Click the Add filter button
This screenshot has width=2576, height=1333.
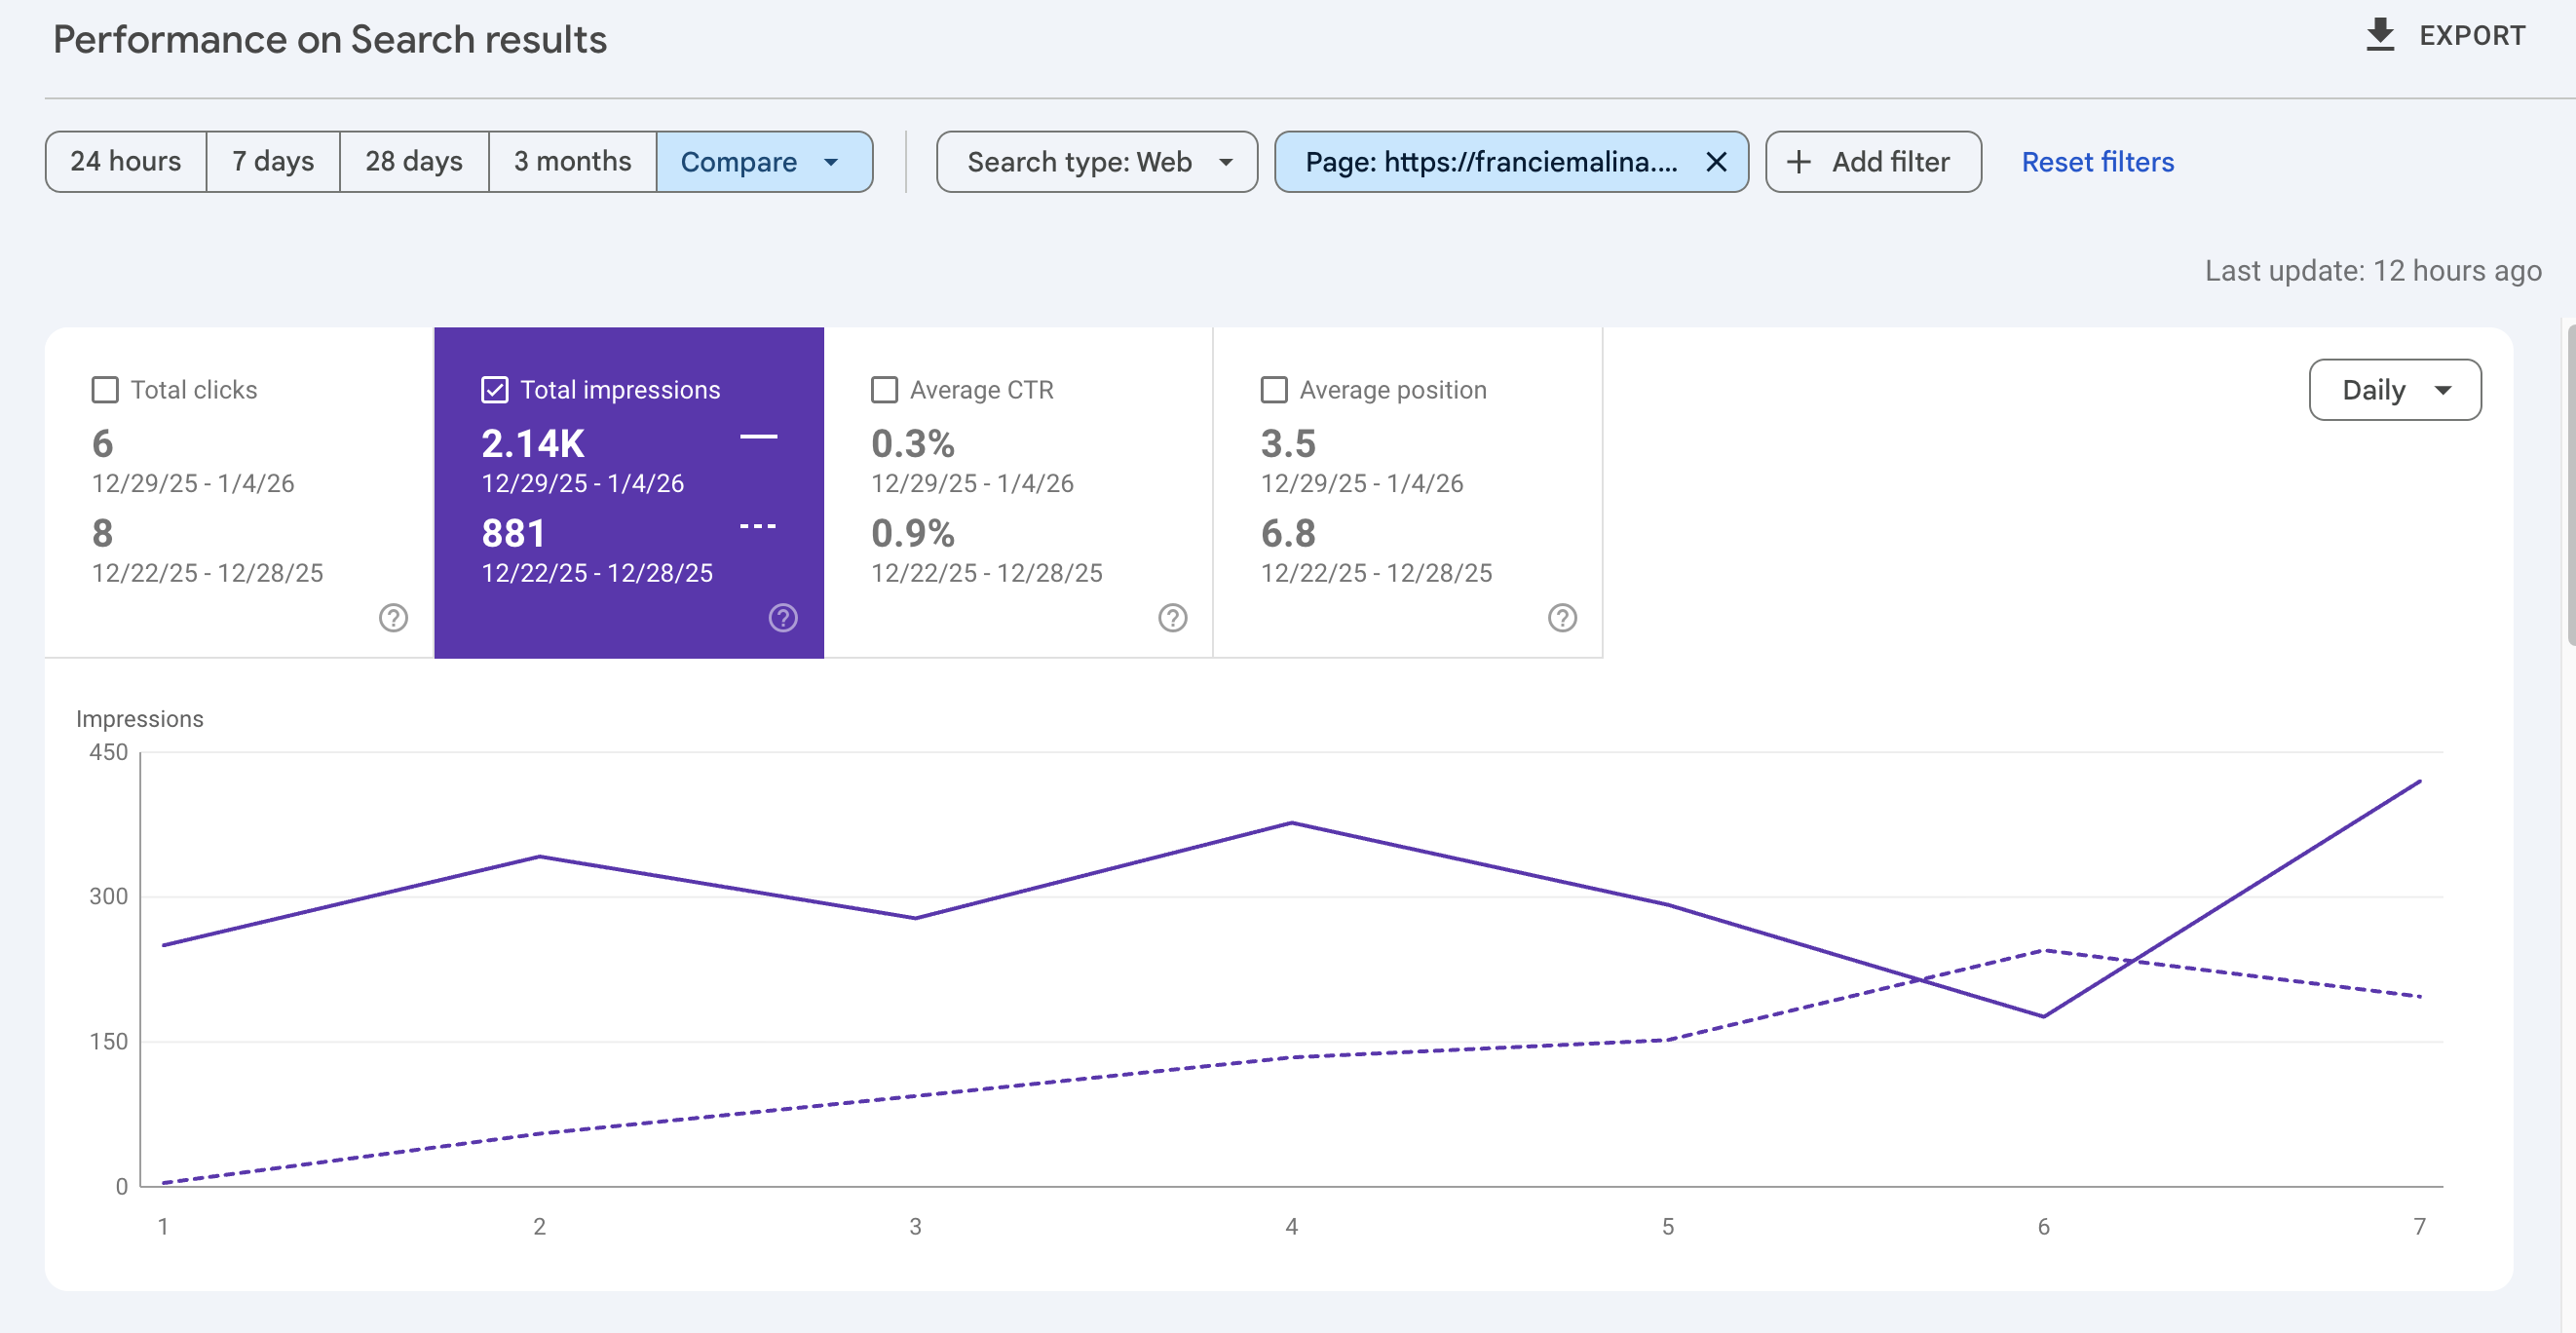[1872, 161]
